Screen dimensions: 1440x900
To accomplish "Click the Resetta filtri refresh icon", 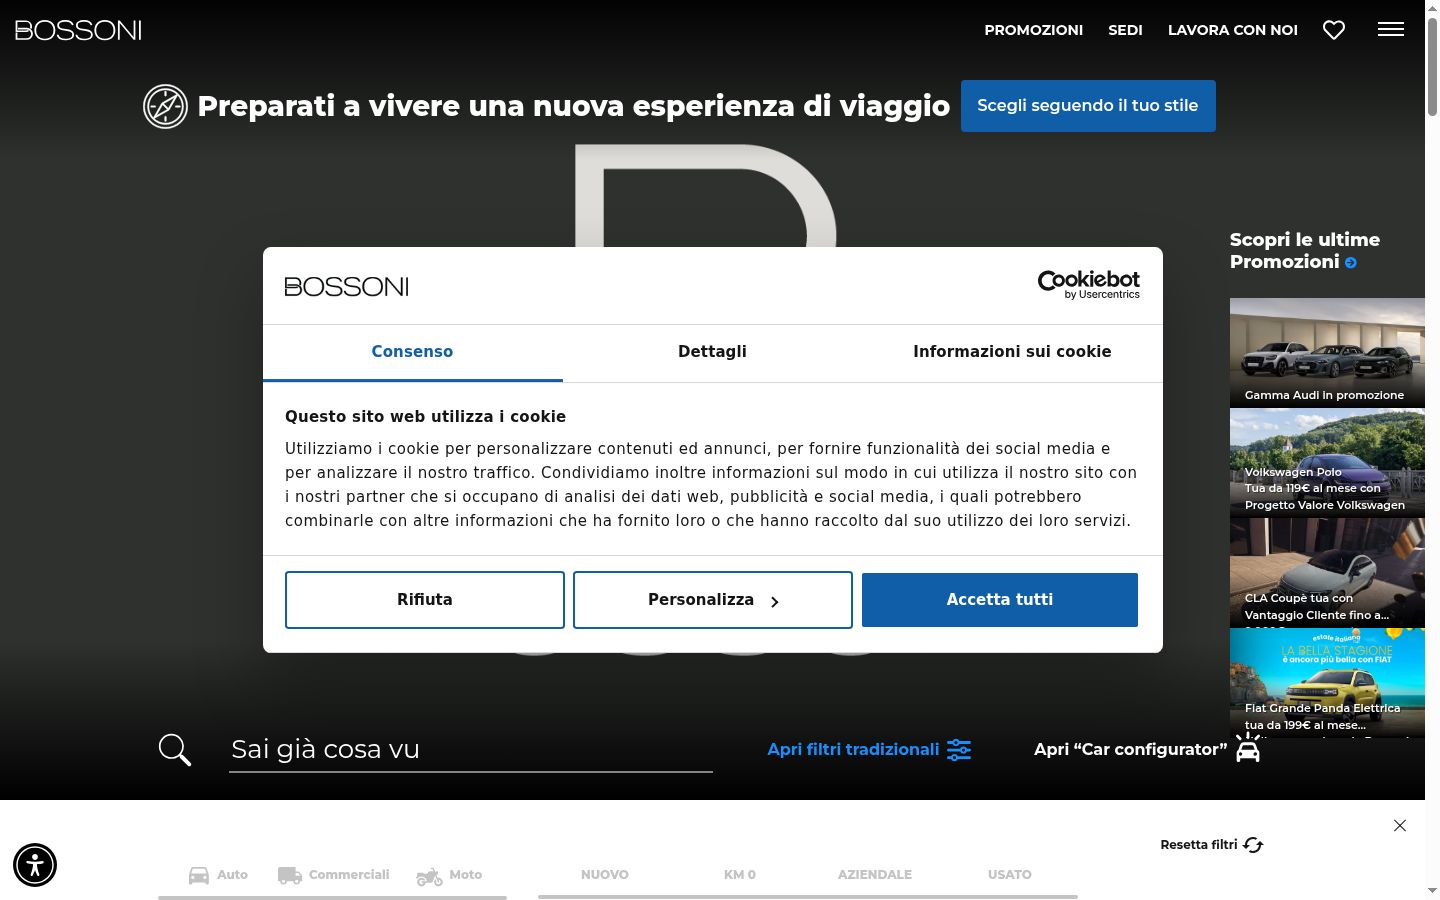I will [x=1253, y=845].
